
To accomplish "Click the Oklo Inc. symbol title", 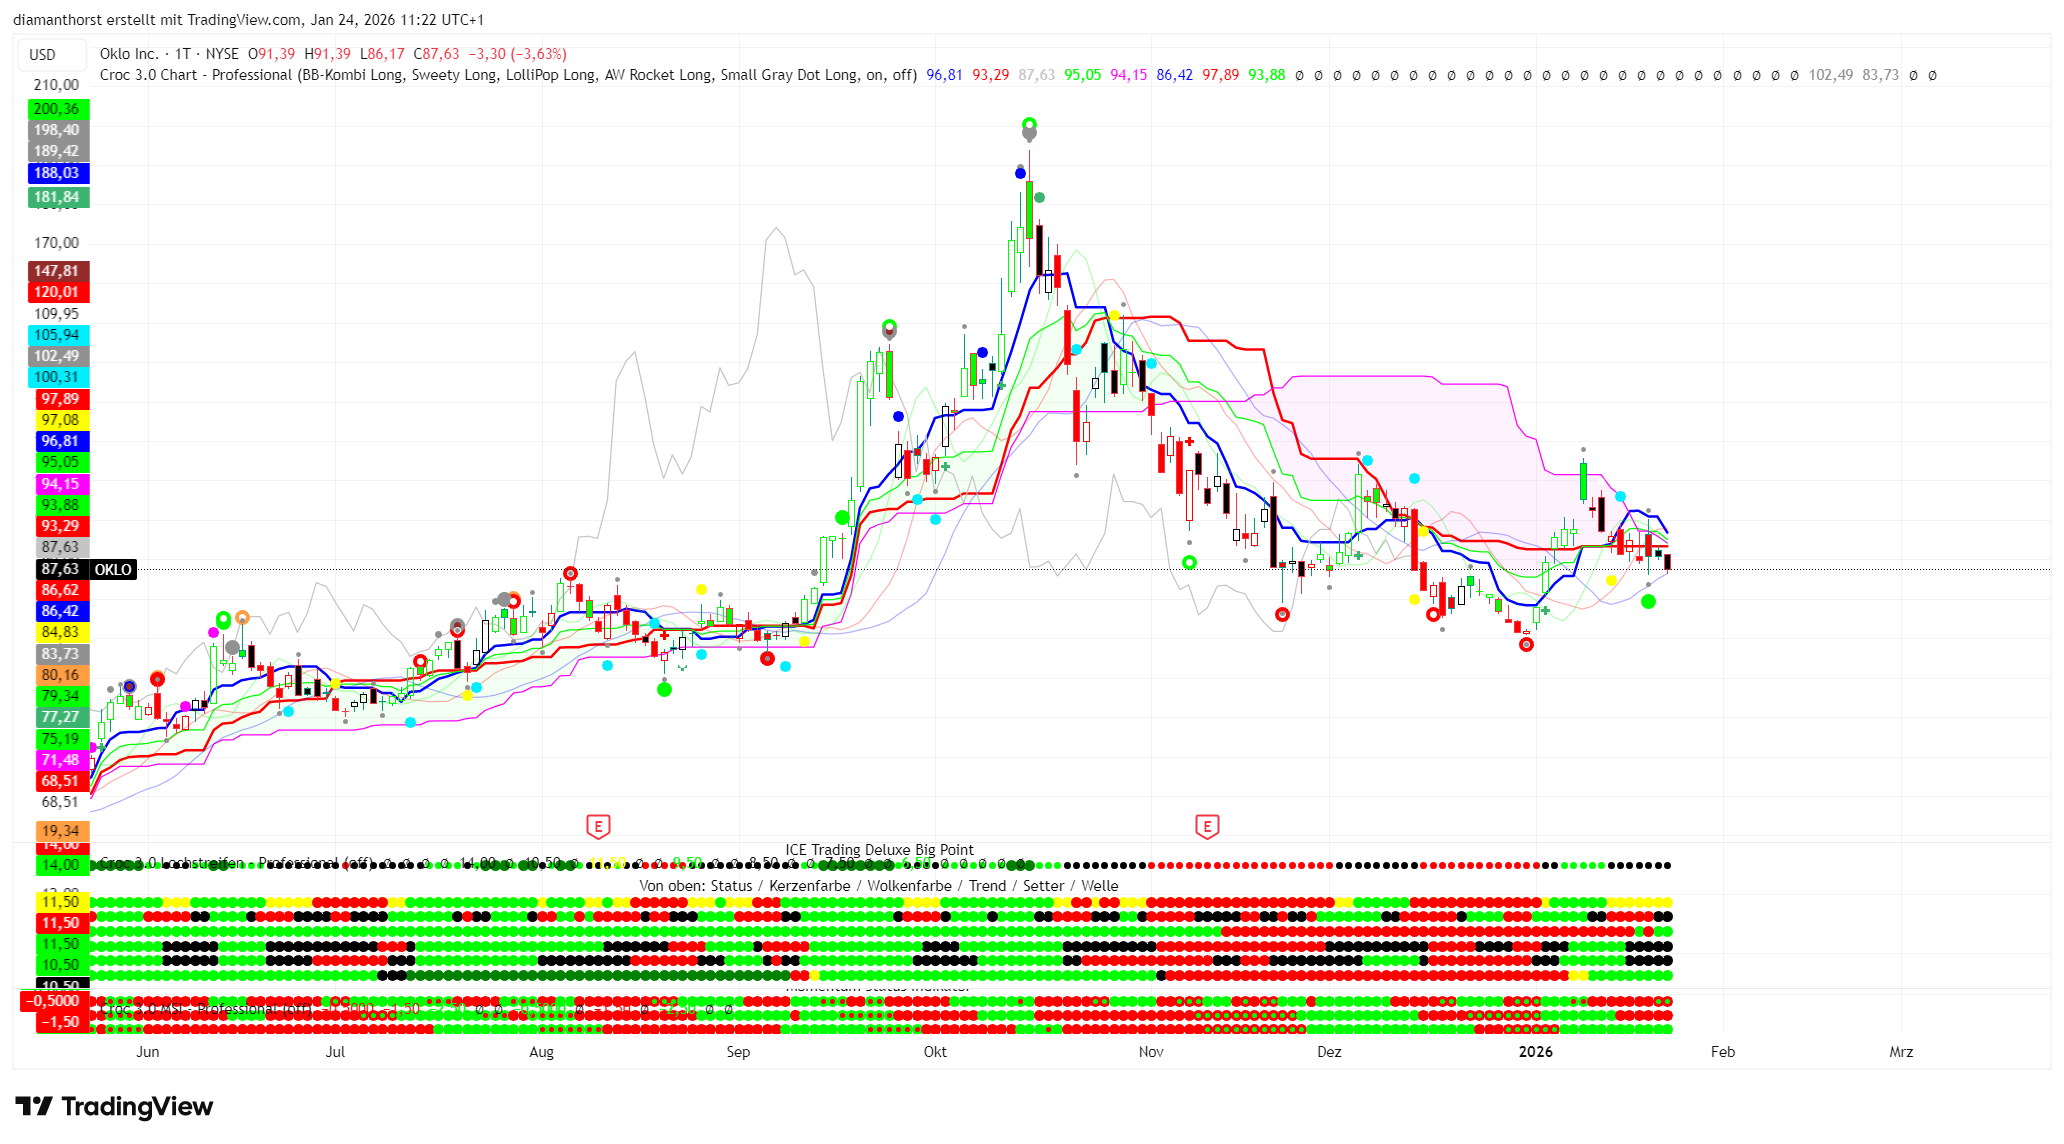I will (129, 54).
